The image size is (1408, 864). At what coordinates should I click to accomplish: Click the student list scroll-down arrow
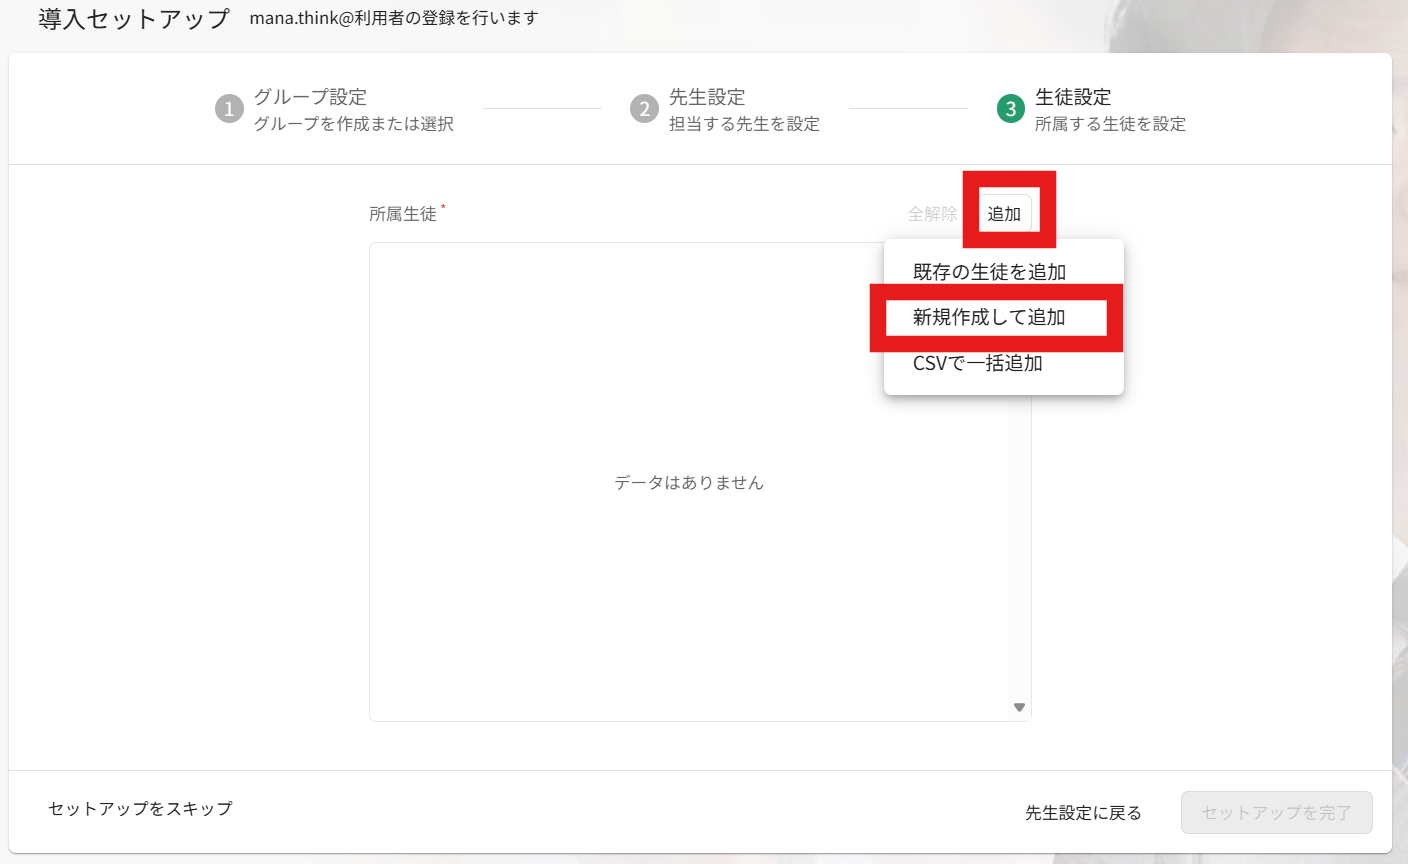click(x=1019, y=707)
